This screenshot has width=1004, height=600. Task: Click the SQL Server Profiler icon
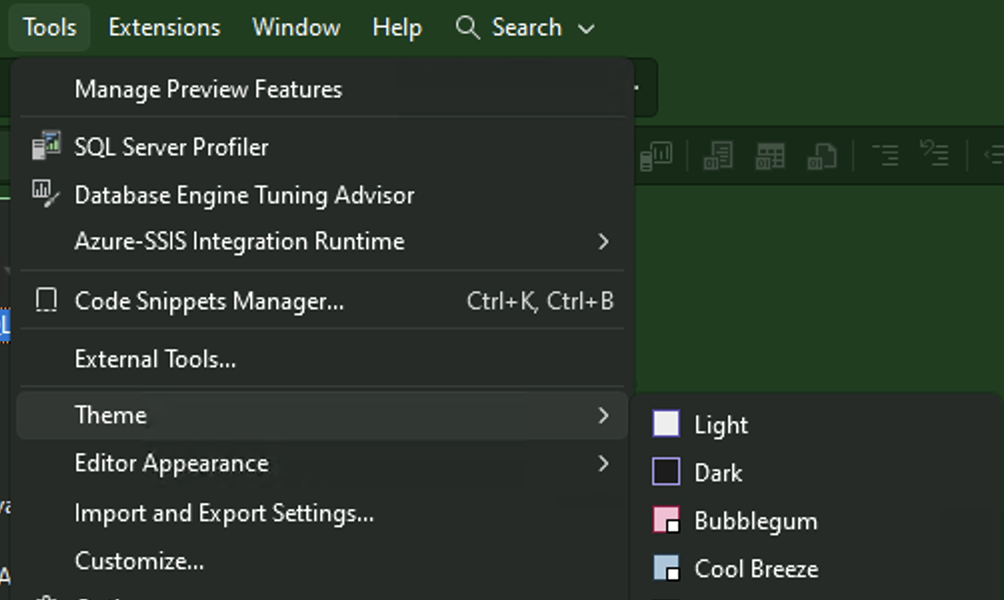pyautogui.click(x=46, y=147)
